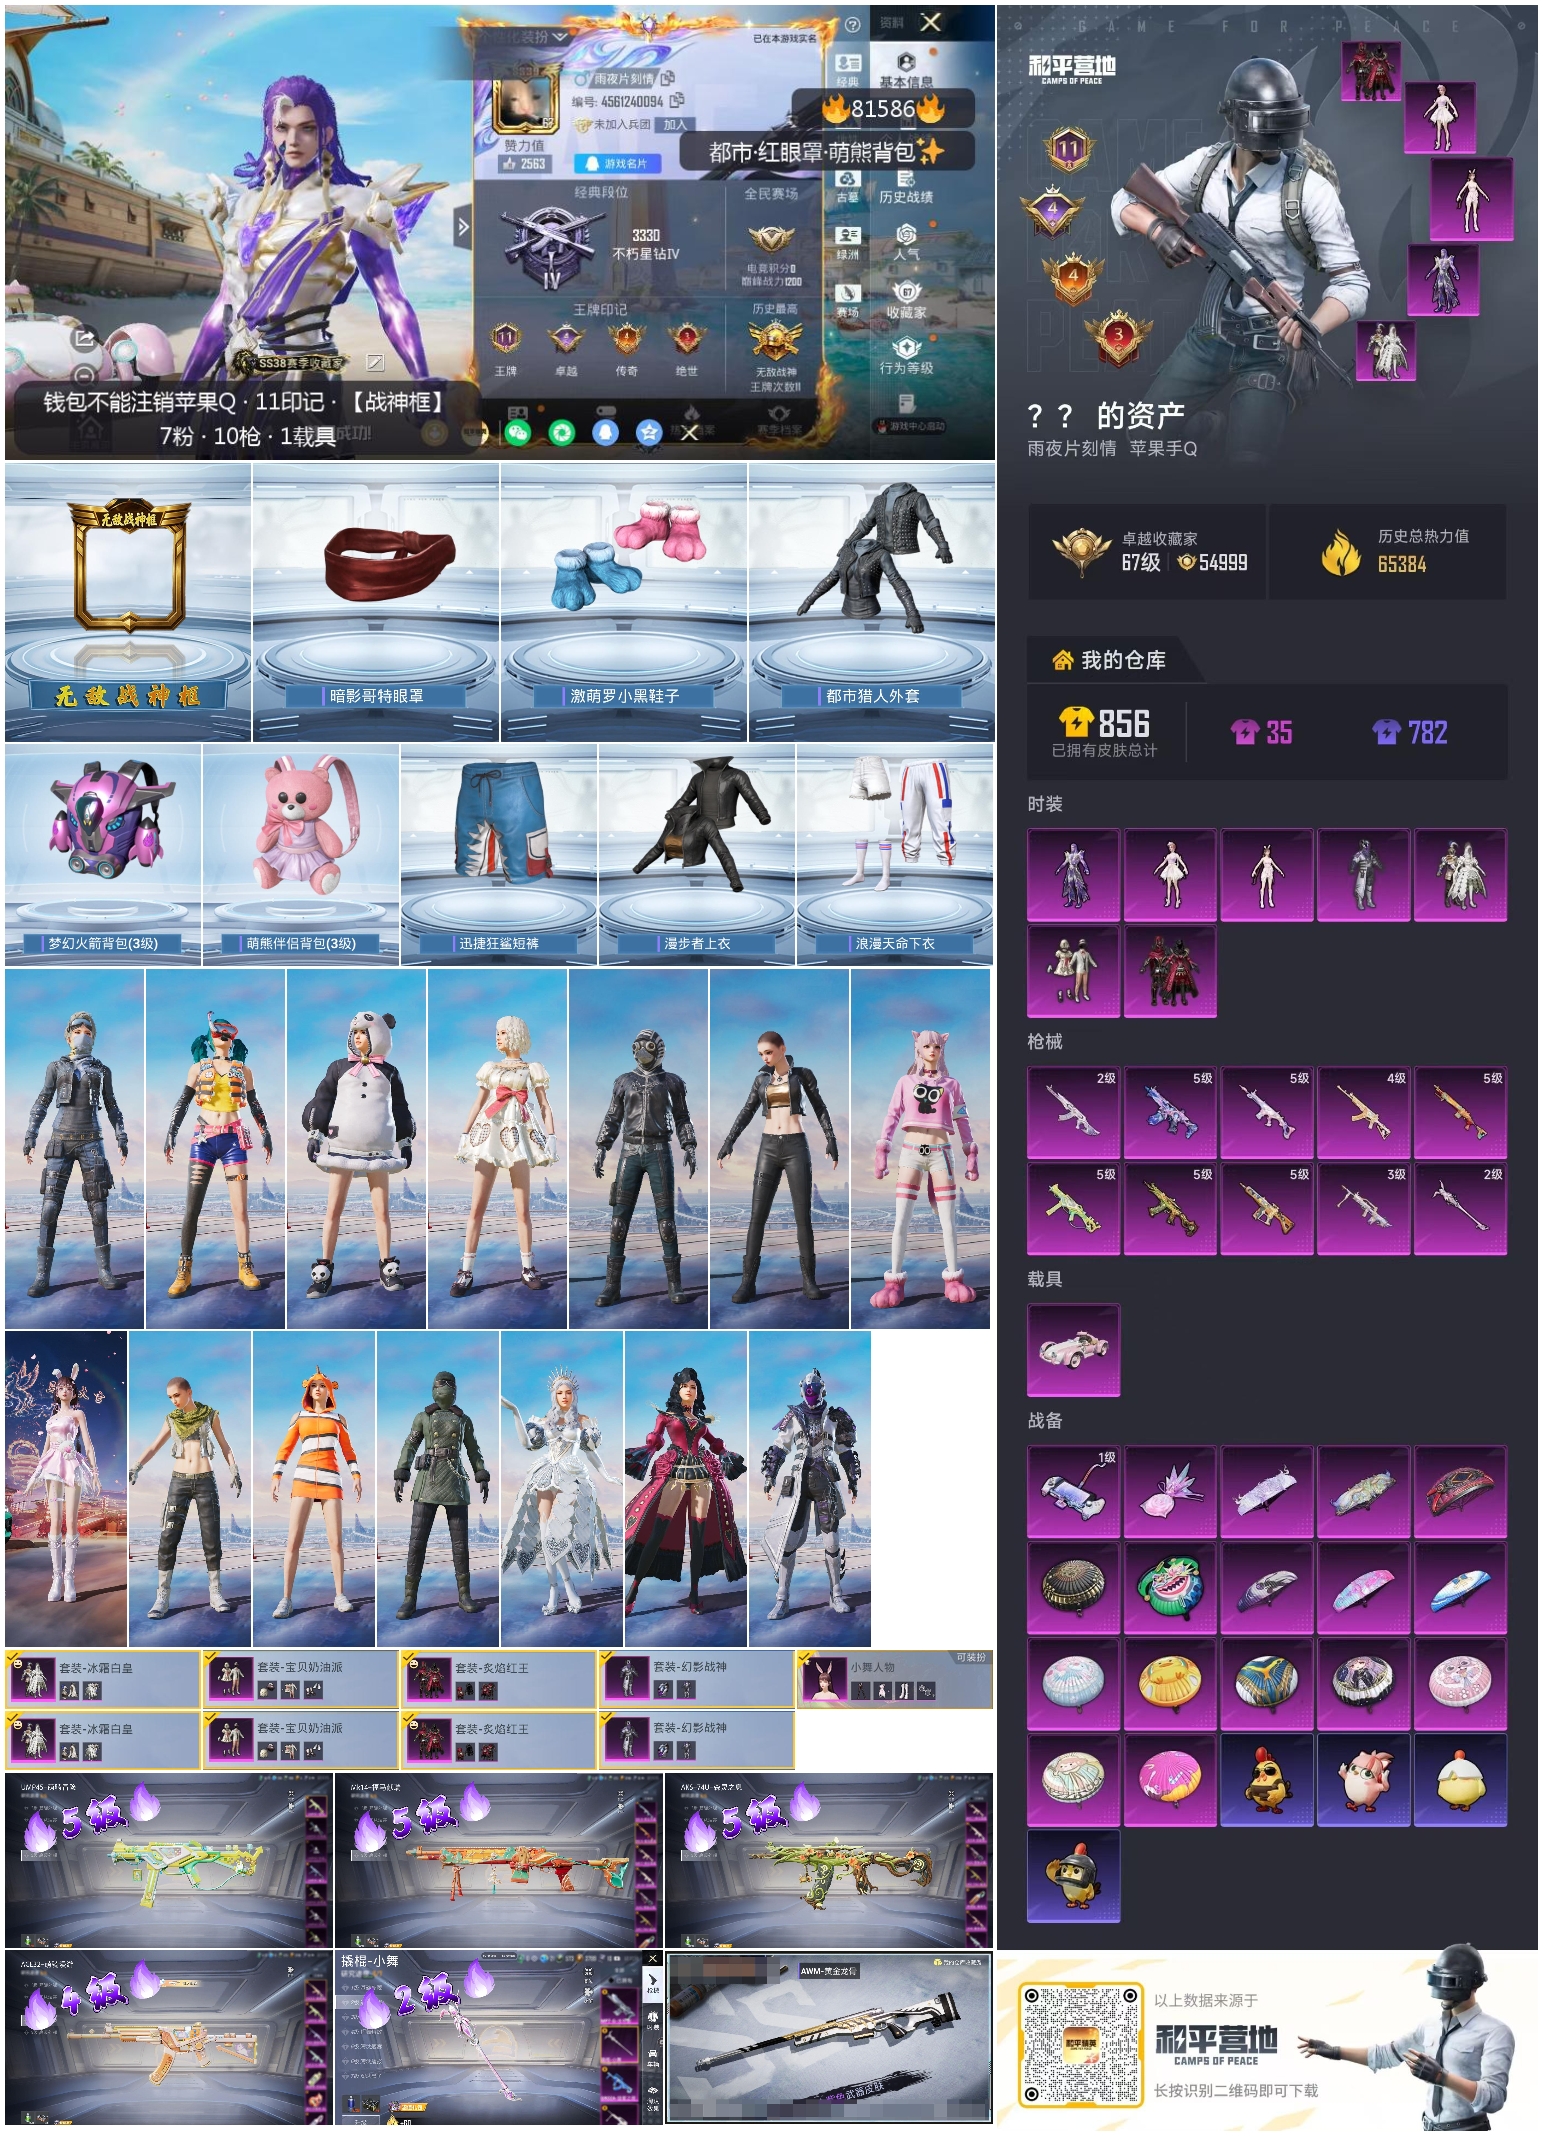Viewport: 1543px width, 2136px height.
Task: Open the player avatar frame
Action: pyautogui.click(x=525, y=97)
